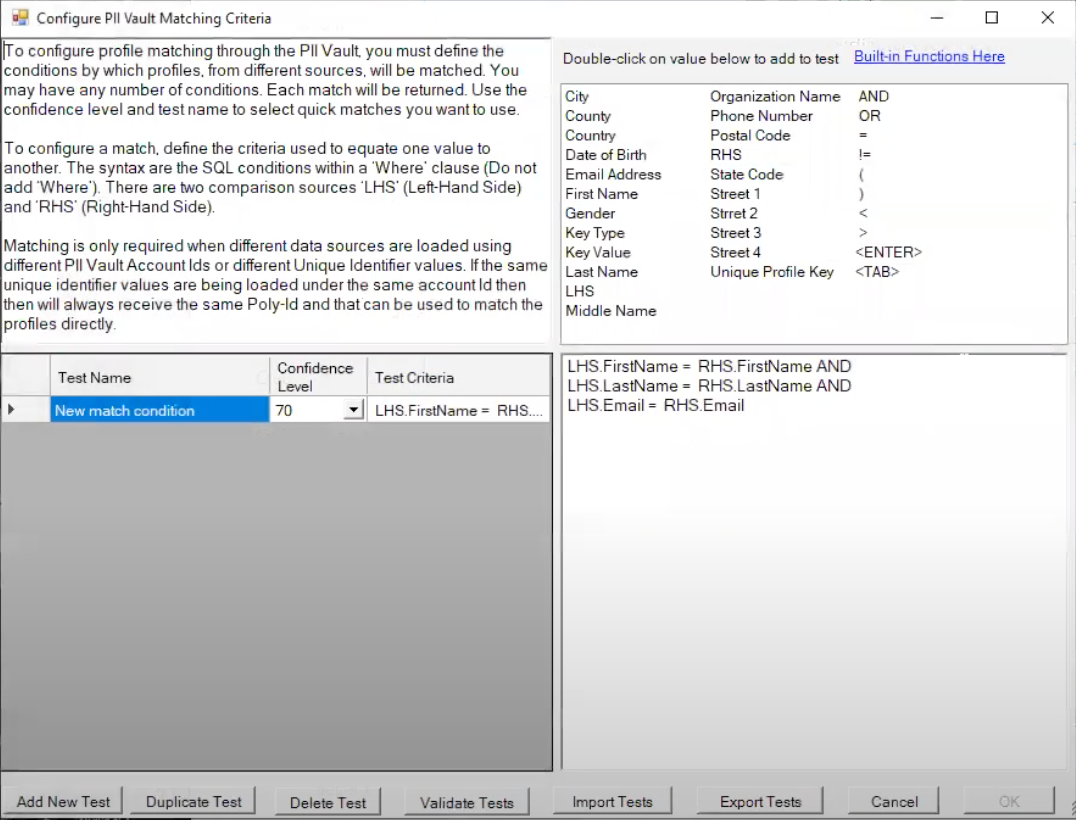
Task: Close the Configure PII Vault Matching Criteria window
Action: pyautogui.click(x=1047, y=18)
